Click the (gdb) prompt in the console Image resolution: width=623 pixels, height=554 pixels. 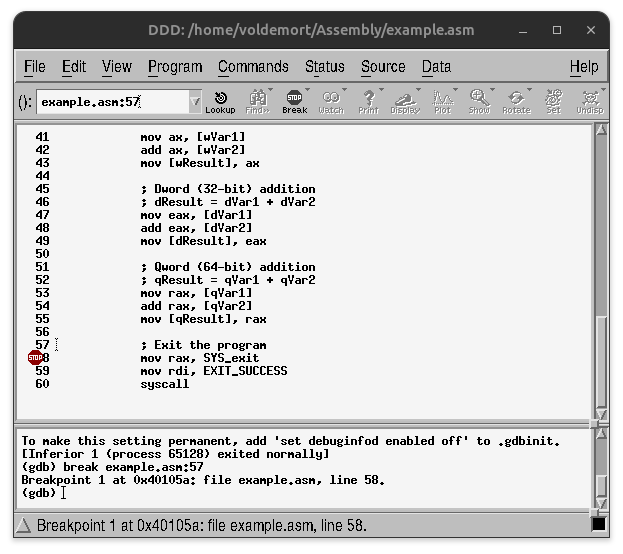pos(39,493)
